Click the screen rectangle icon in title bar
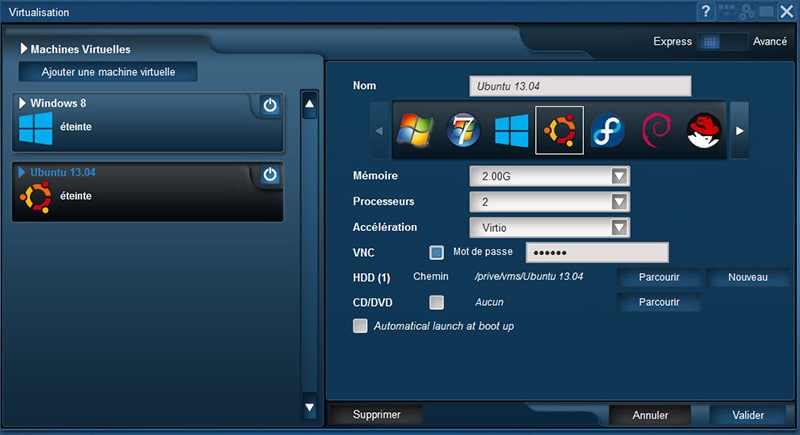This screenshot has height=435, width=800. click(x=766, y=11)
